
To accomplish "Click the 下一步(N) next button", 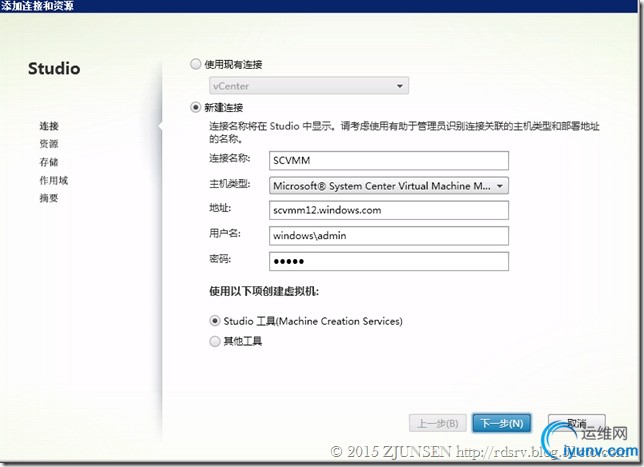I will click(501, 423).
